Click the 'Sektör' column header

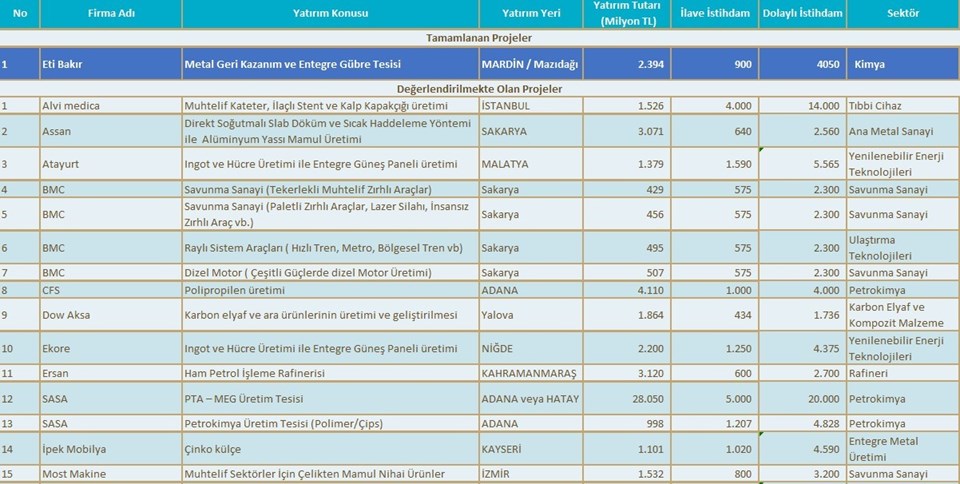902,14
